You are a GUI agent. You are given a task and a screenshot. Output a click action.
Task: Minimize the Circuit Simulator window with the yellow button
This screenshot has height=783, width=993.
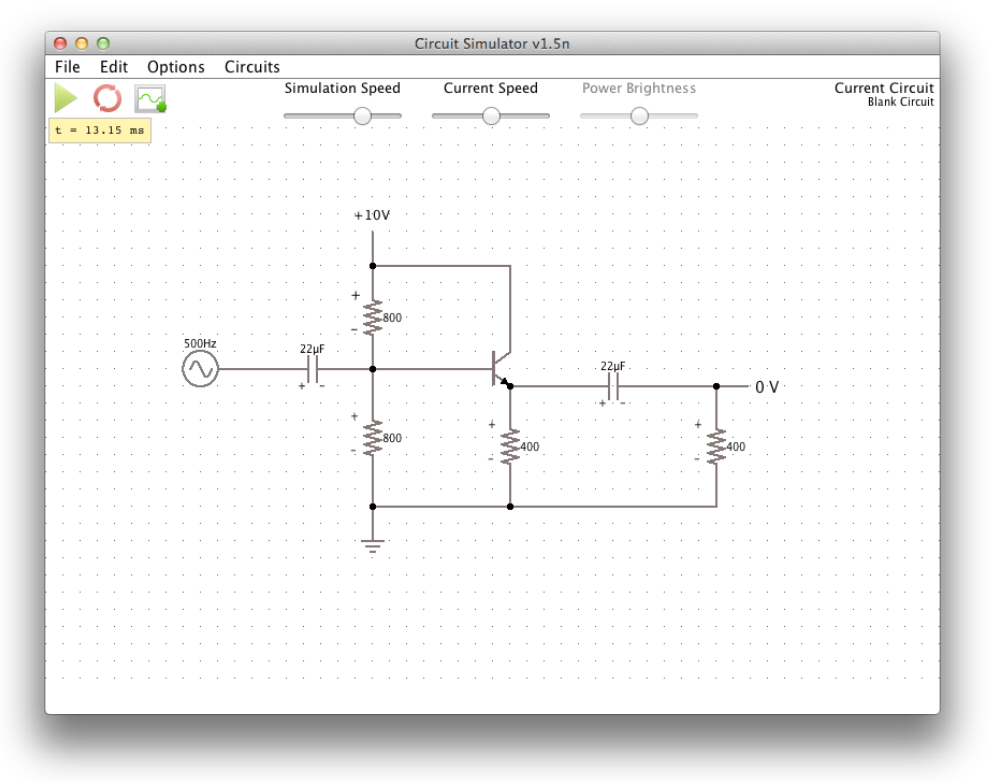tap(82, 43)
